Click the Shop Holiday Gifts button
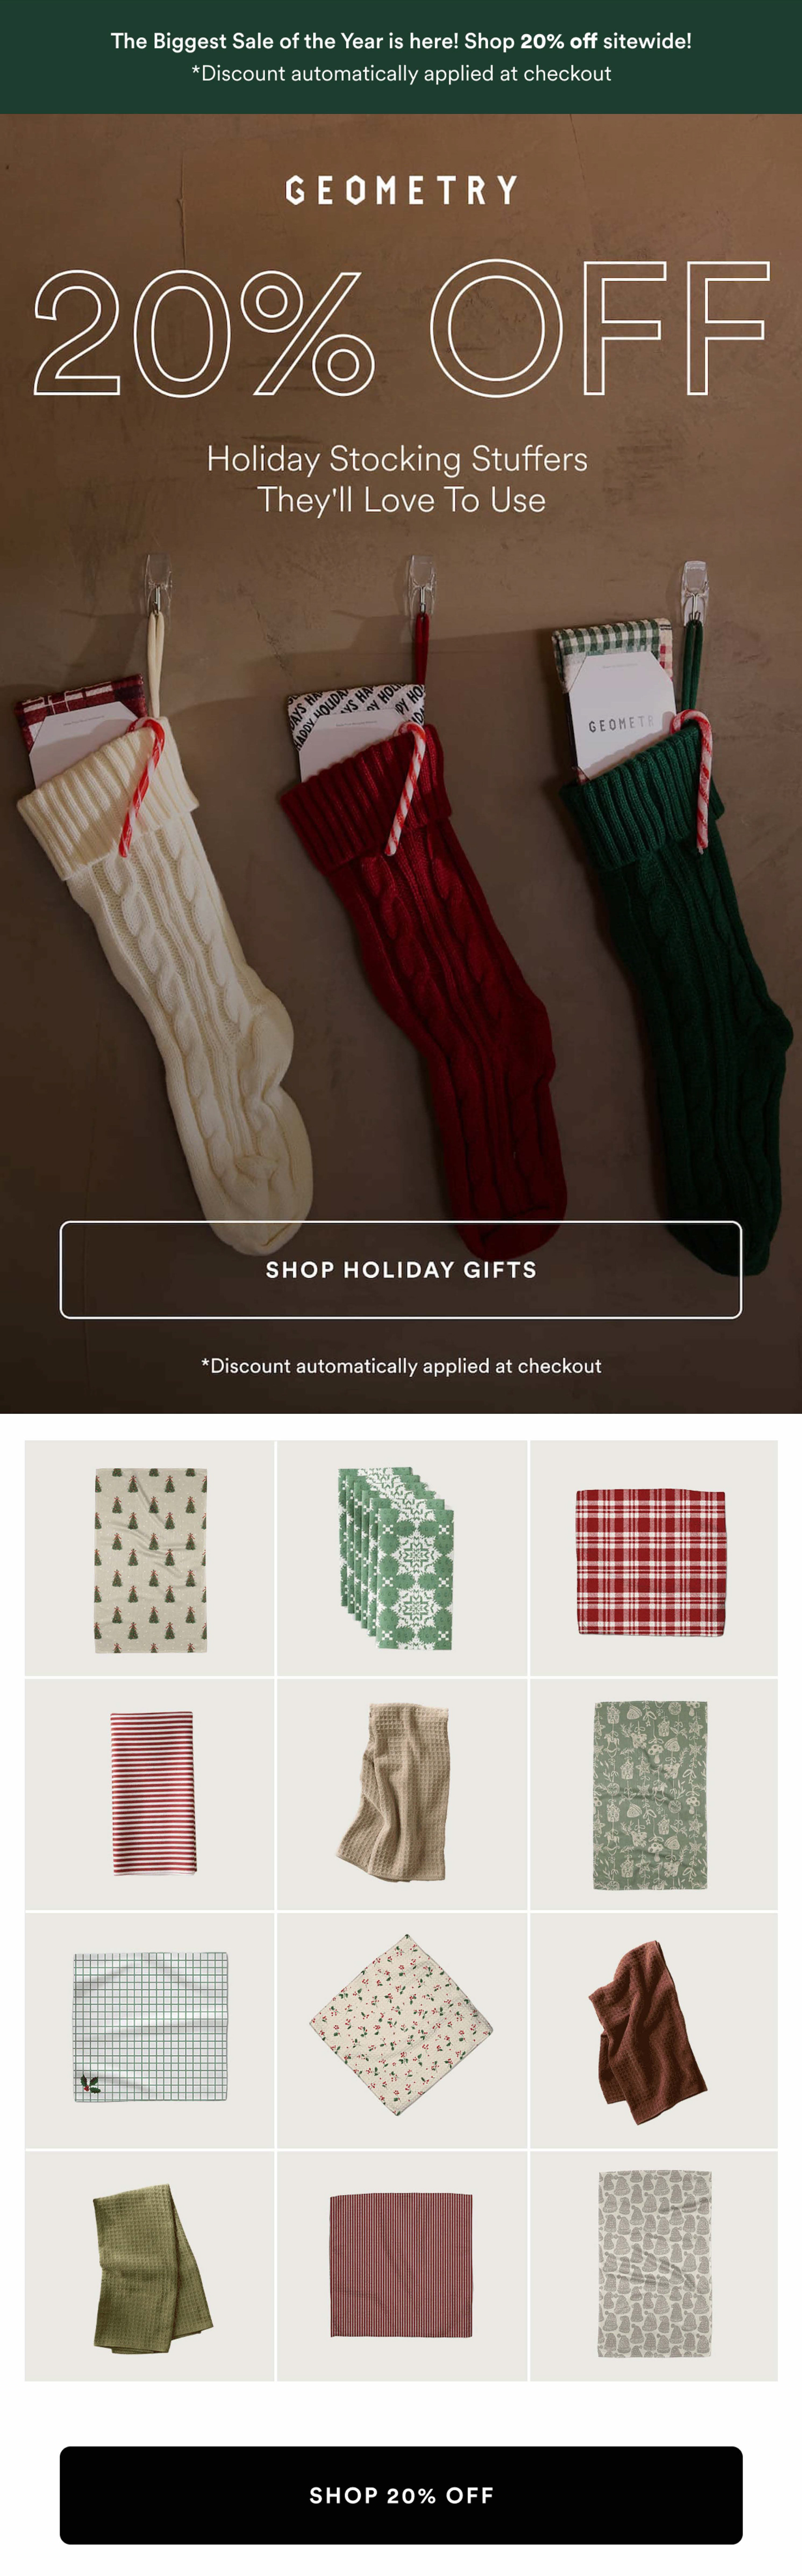Image resolution: width=802 pixels, height=2576 pixels. (x=401, y=1269)
